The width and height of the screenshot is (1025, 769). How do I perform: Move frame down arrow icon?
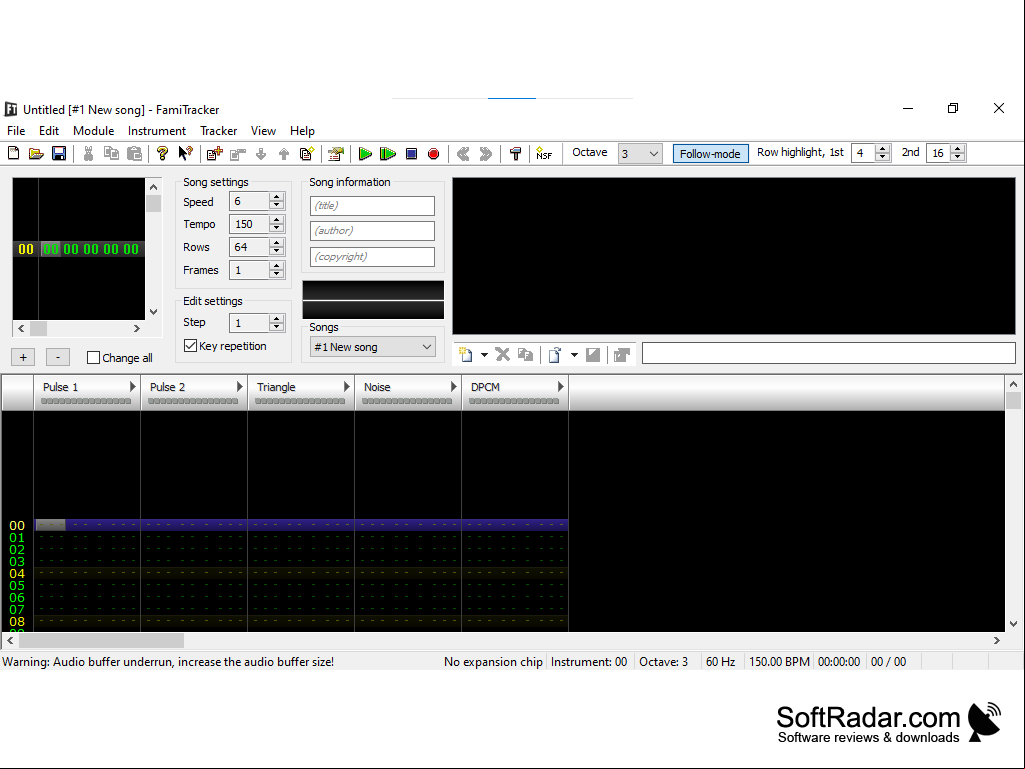tap(261, 154)
